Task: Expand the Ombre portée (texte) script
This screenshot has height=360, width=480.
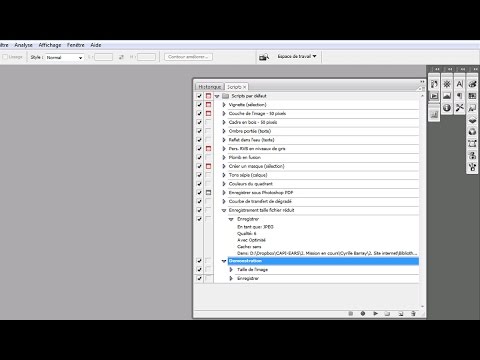Action: point(224,131)
